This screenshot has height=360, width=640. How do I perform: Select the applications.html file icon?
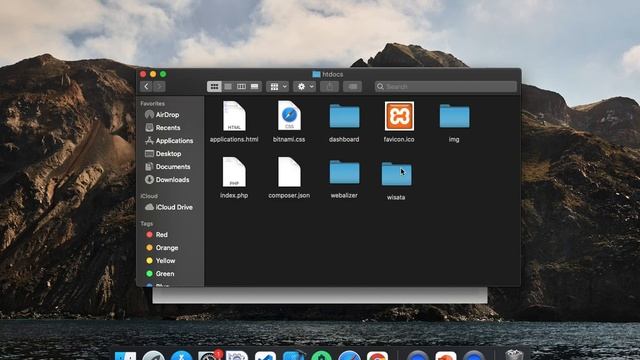pos(234,116)
